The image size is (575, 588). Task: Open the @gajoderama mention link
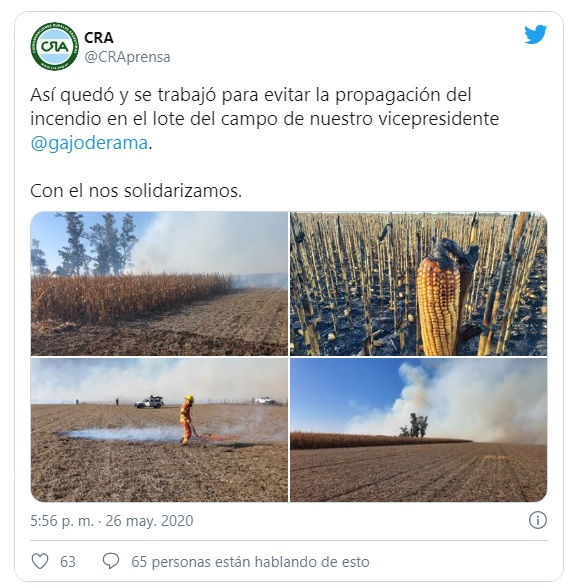89,143
